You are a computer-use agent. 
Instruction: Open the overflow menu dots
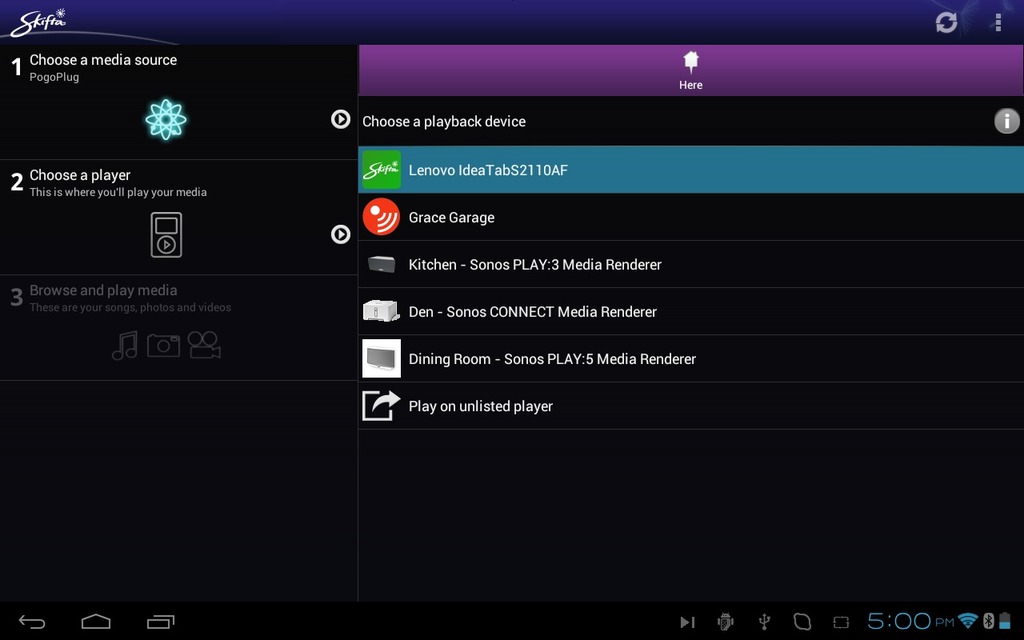pos(998,22)
